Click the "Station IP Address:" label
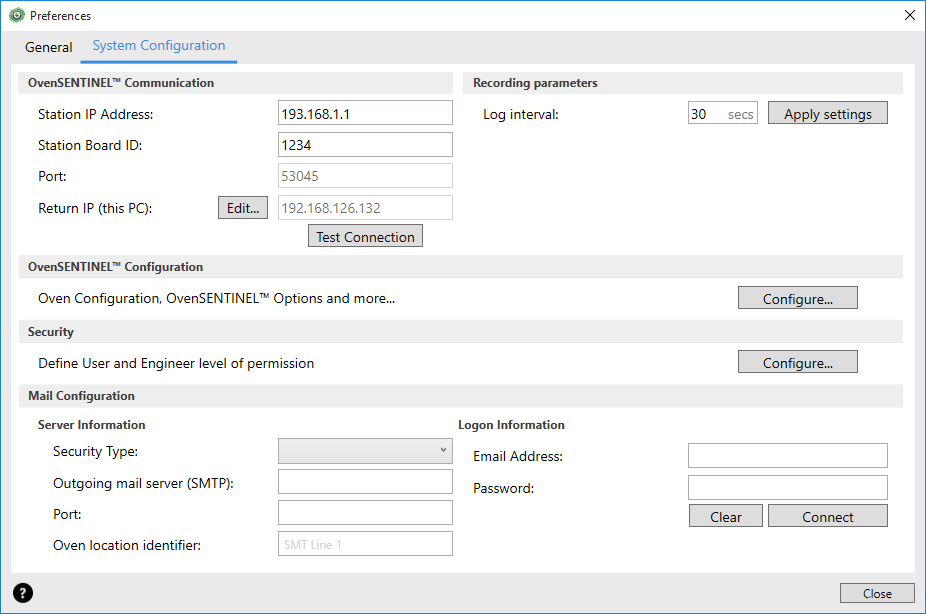The image size is (926, 614). tap(96, 114)
